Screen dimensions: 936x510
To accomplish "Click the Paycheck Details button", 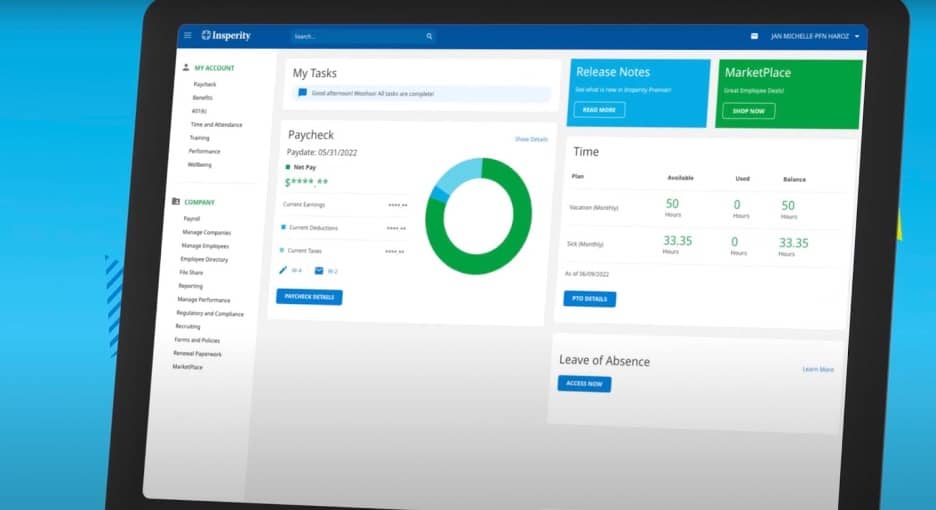I will click(x=309, y=297).
